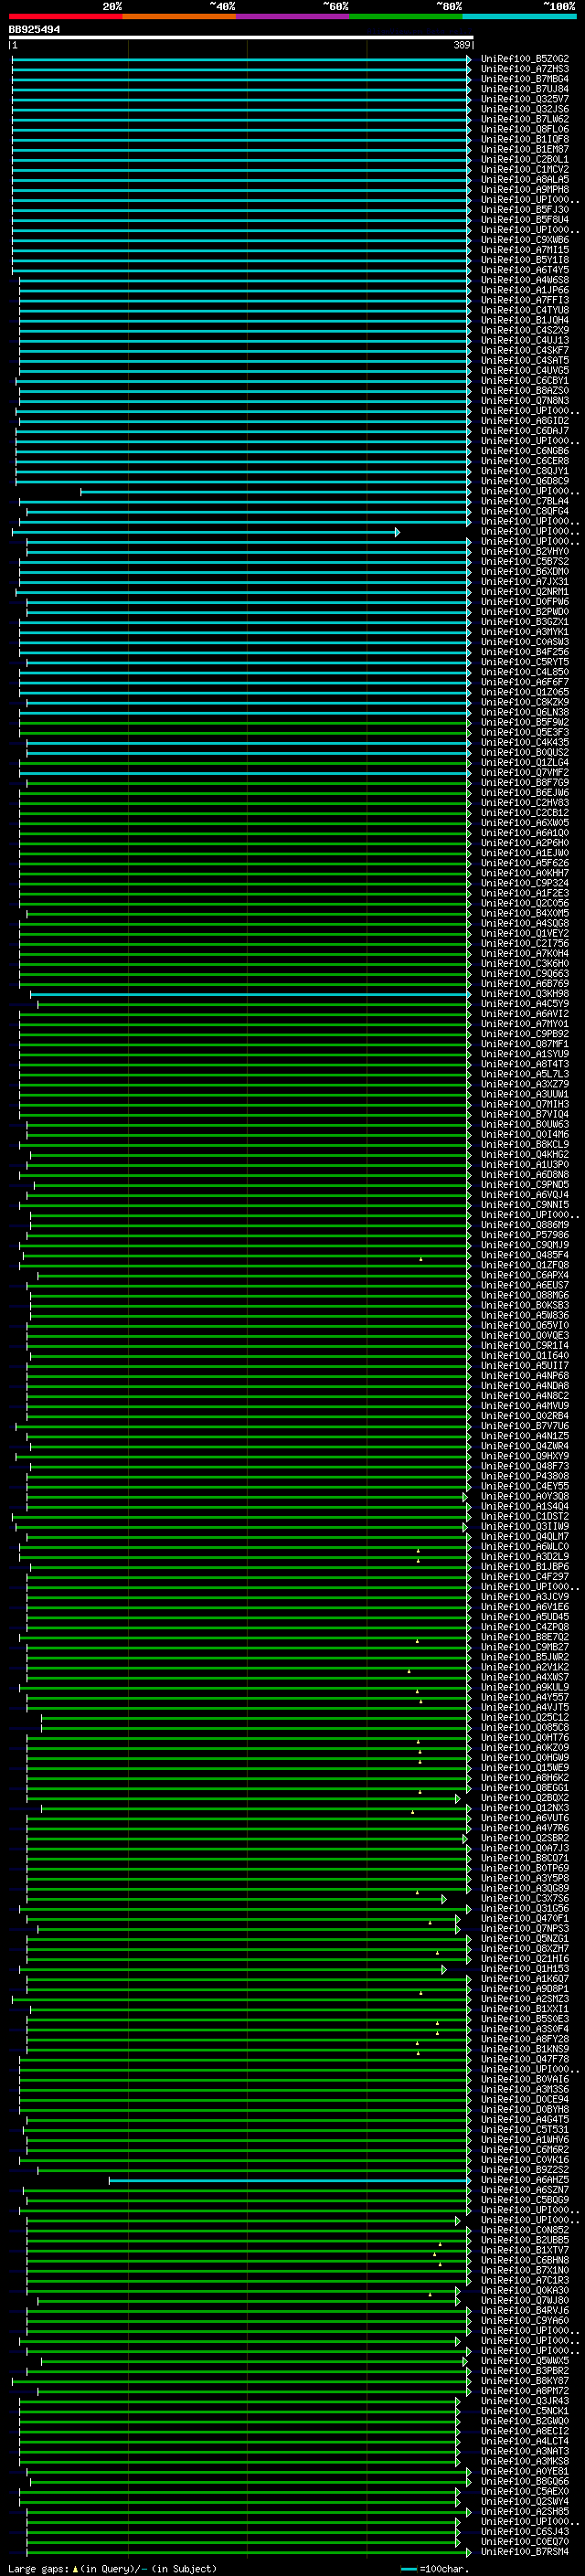Select the UniRef100_C9P324 label
The width and height of the screenshot is (585, 2576).
[x=525, y=883]
